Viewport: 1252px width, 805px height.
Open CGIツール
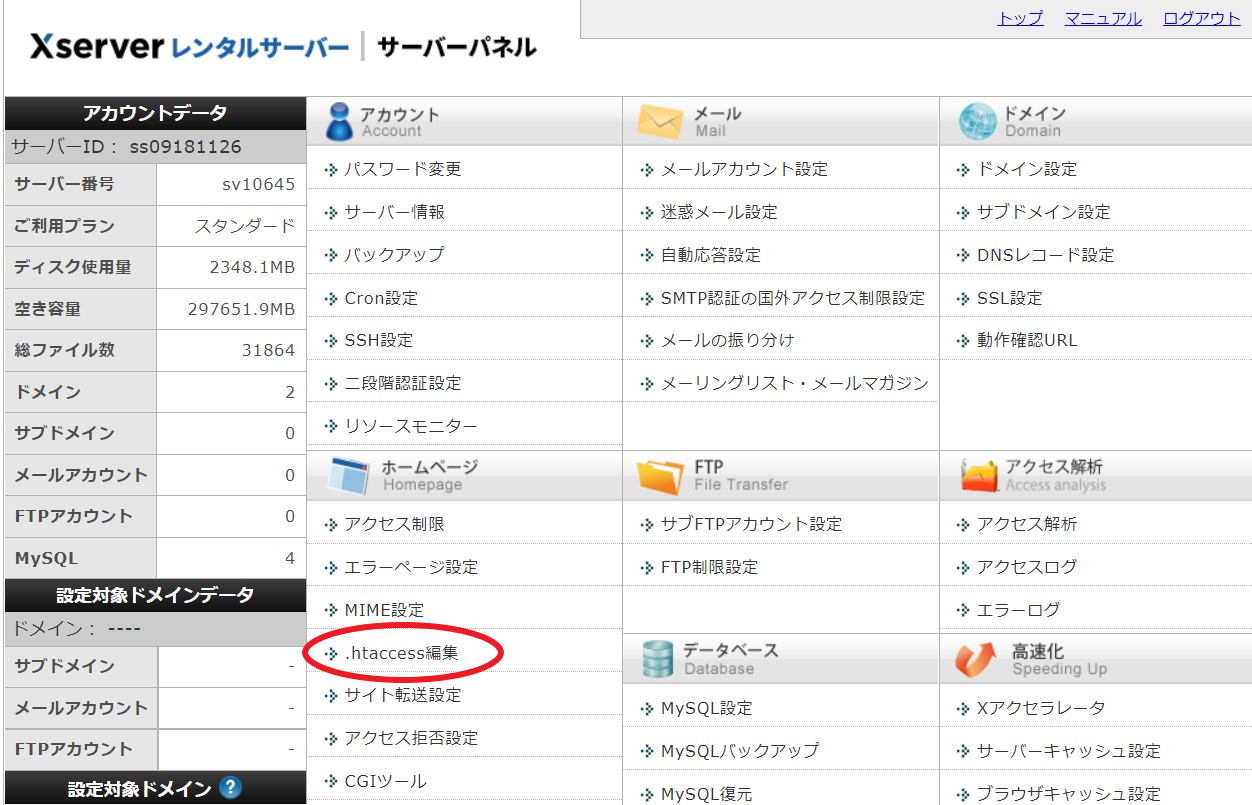pyautogui.click(x=385, y=781)
